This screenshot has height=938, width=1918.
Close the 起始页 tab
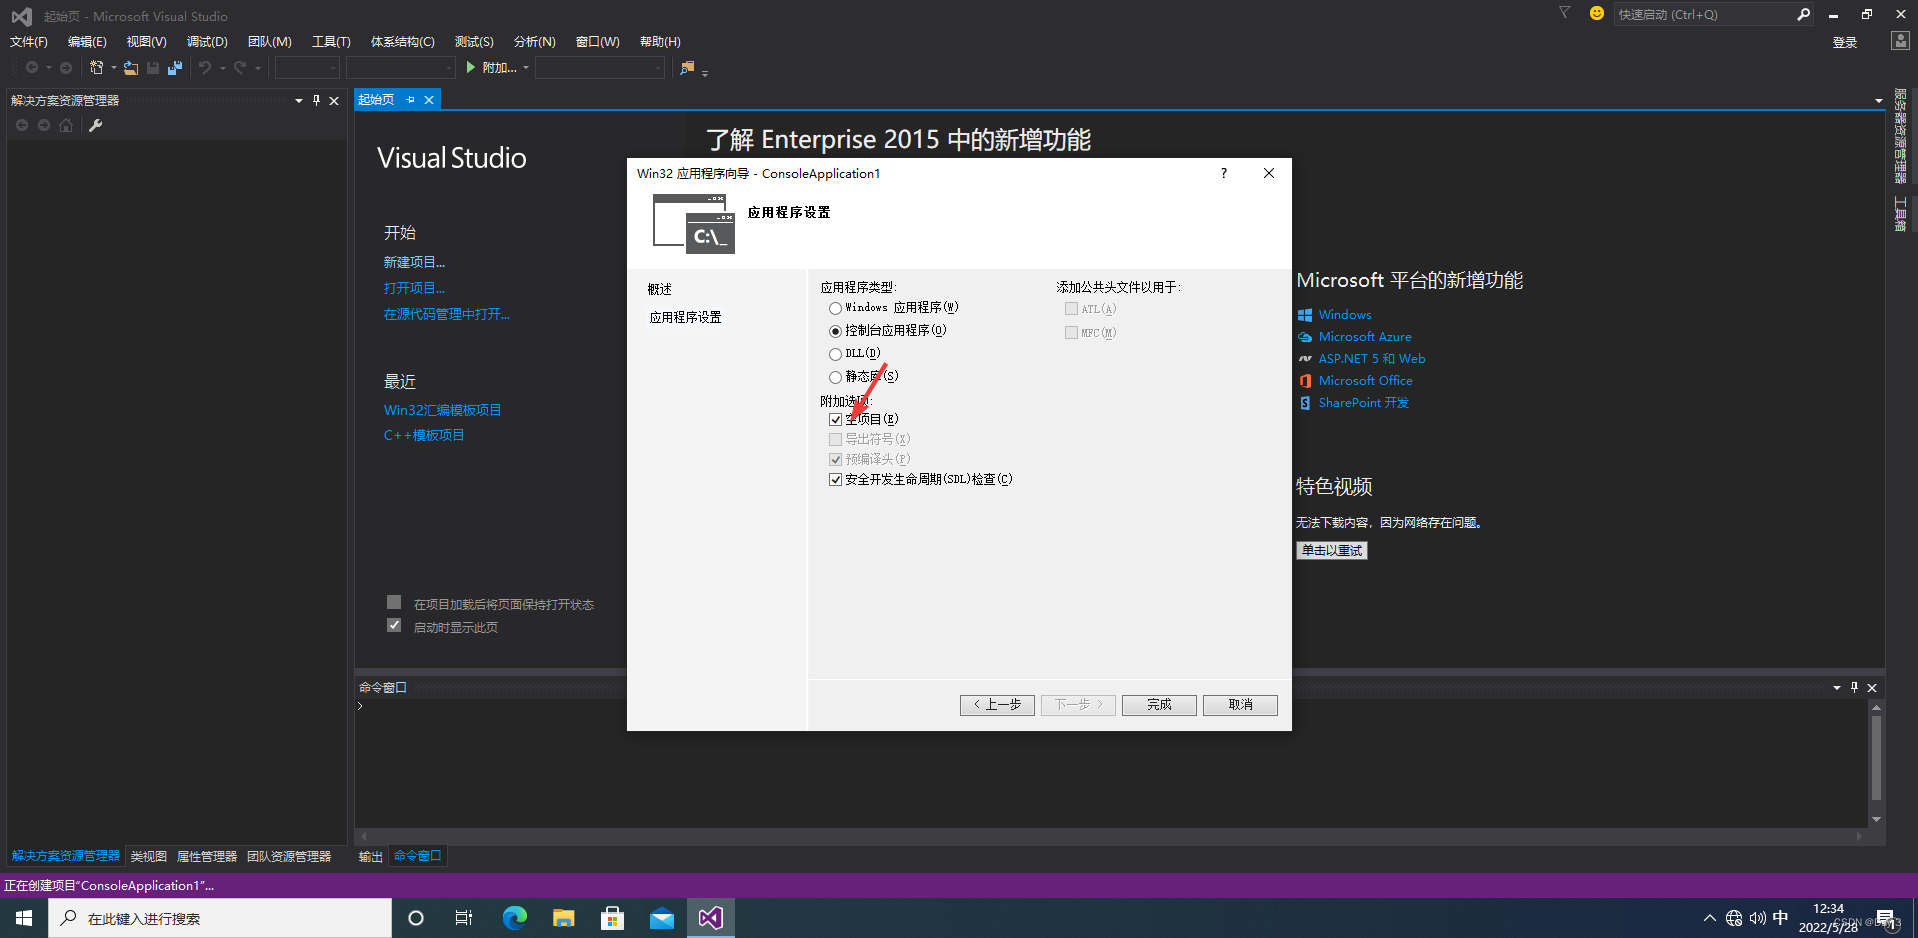click(429, 100)
